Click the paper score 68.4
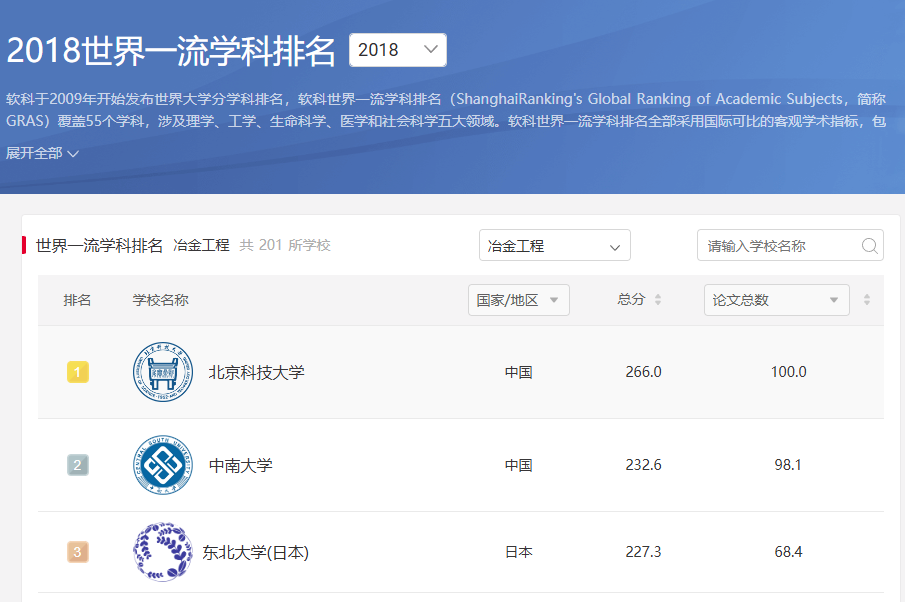 (x=788, y=552)
